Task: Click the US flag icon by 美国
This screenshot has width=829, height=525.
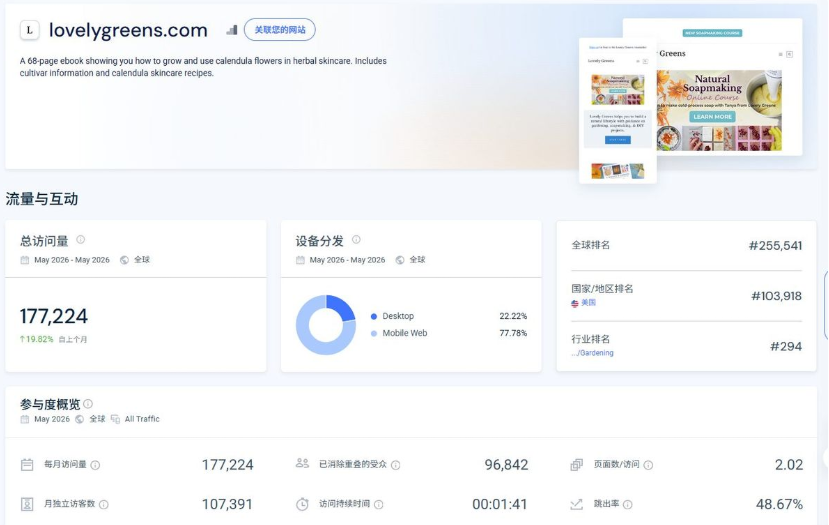Action: tap(575, 303)
